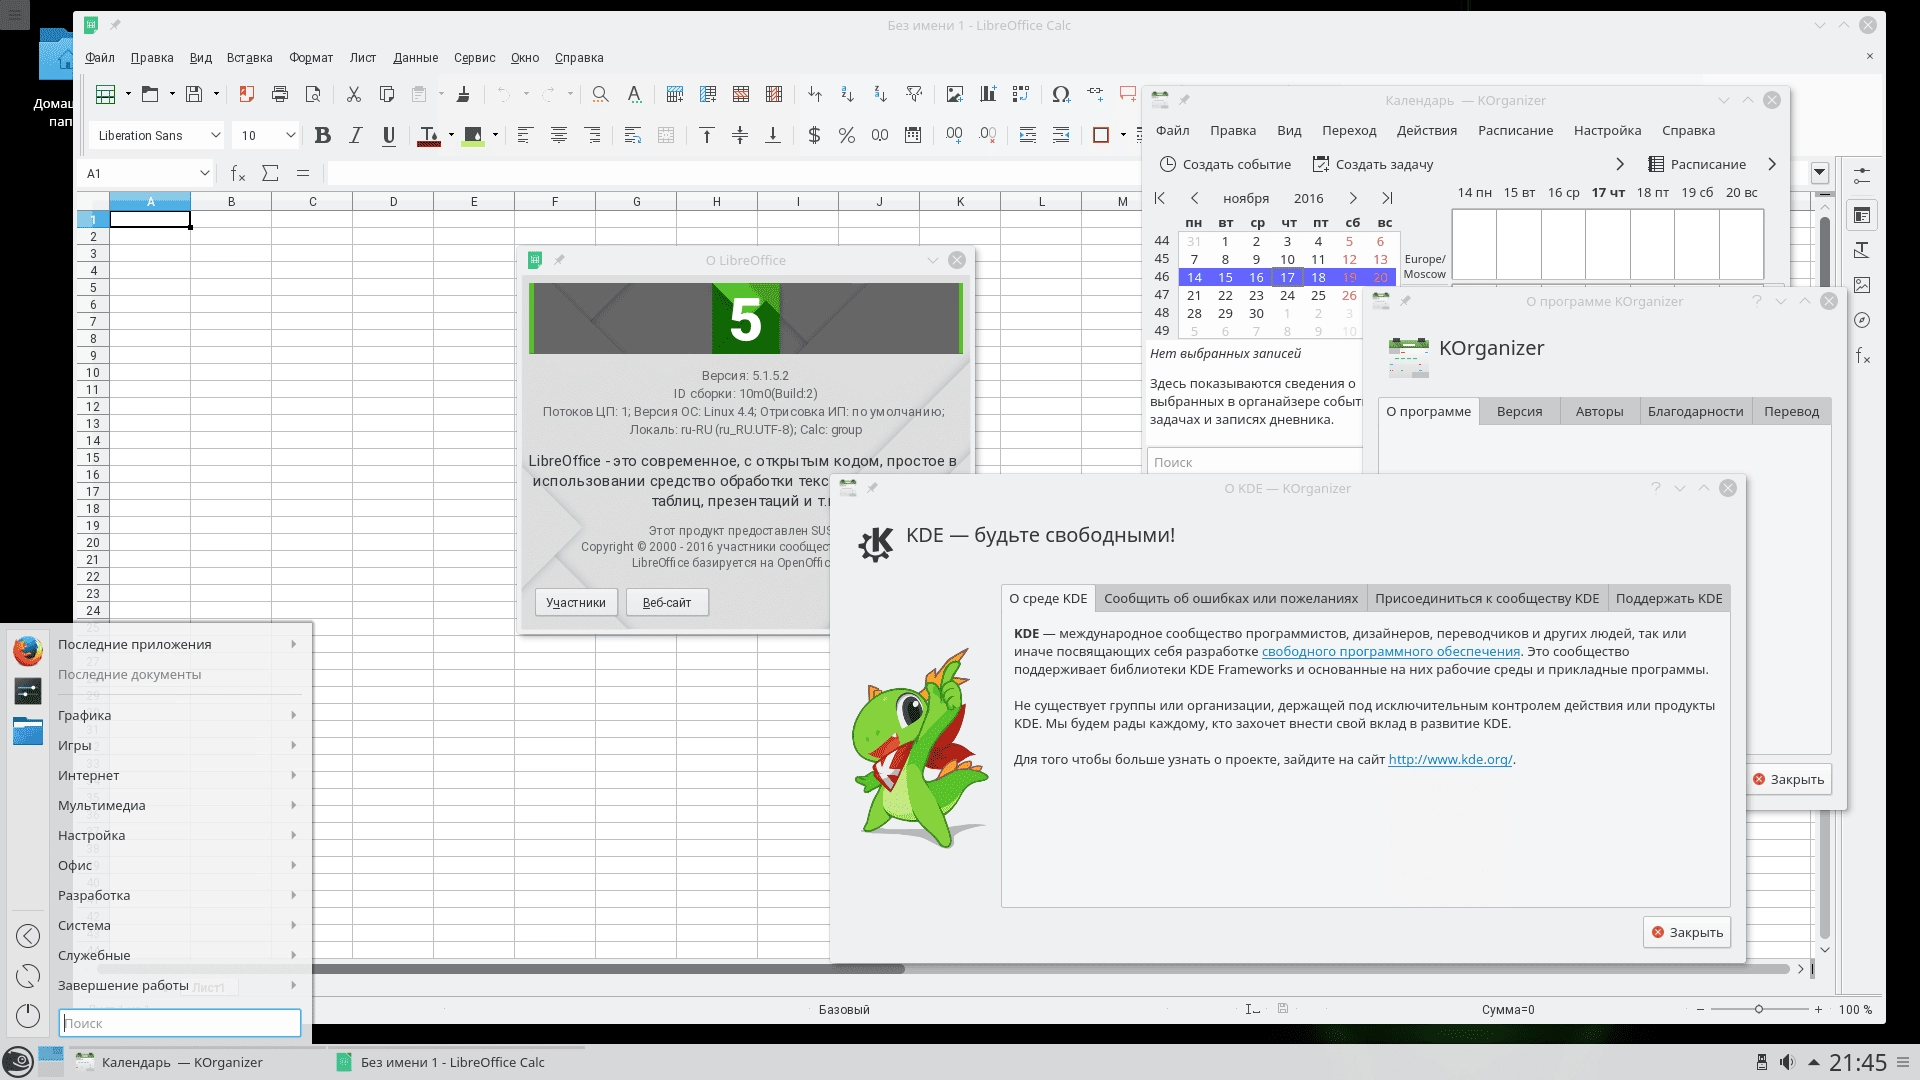This screenshot has width=1920, height=1080.
Task: Click the Copy icon in Calc toolbar
Action: 386,94
